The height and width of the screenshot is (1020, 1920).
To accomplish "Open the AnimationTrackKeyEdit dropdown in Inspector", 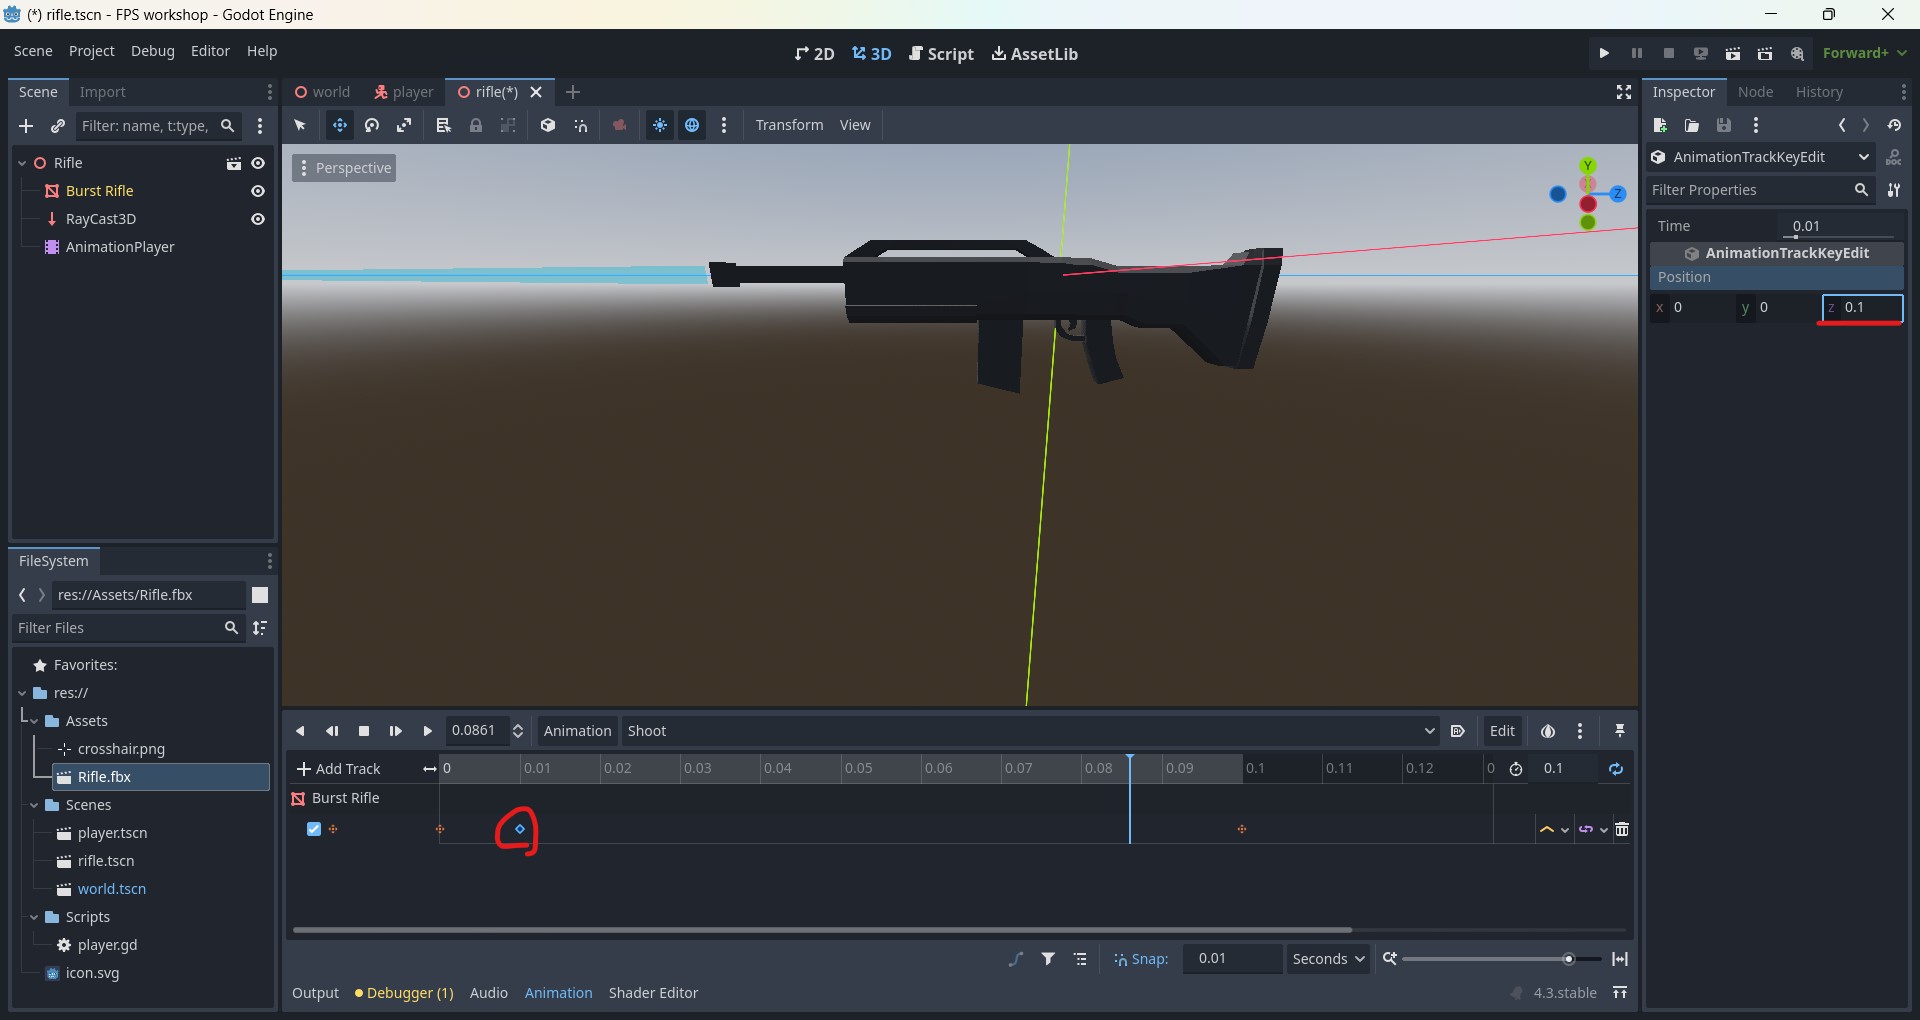I will tap(1864, 157).
